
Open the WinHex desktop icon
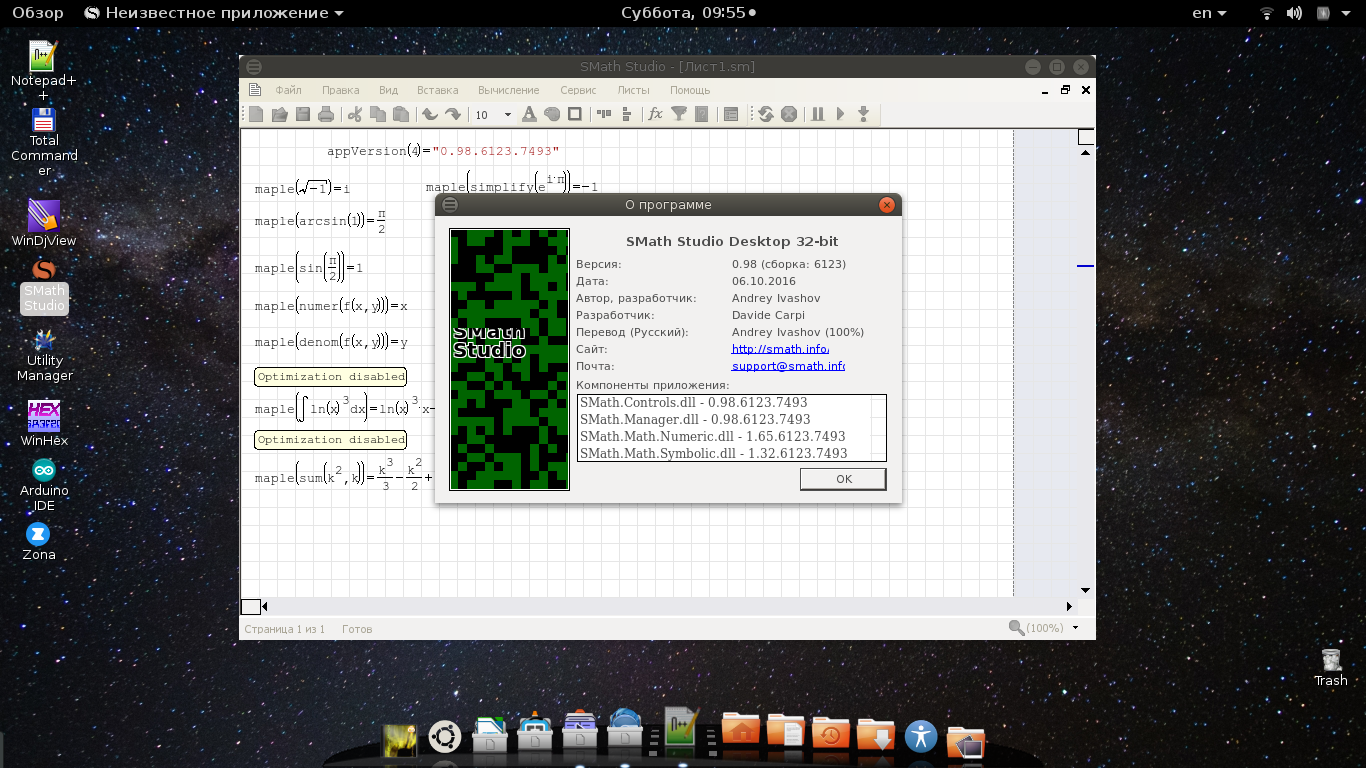[43, 415]
